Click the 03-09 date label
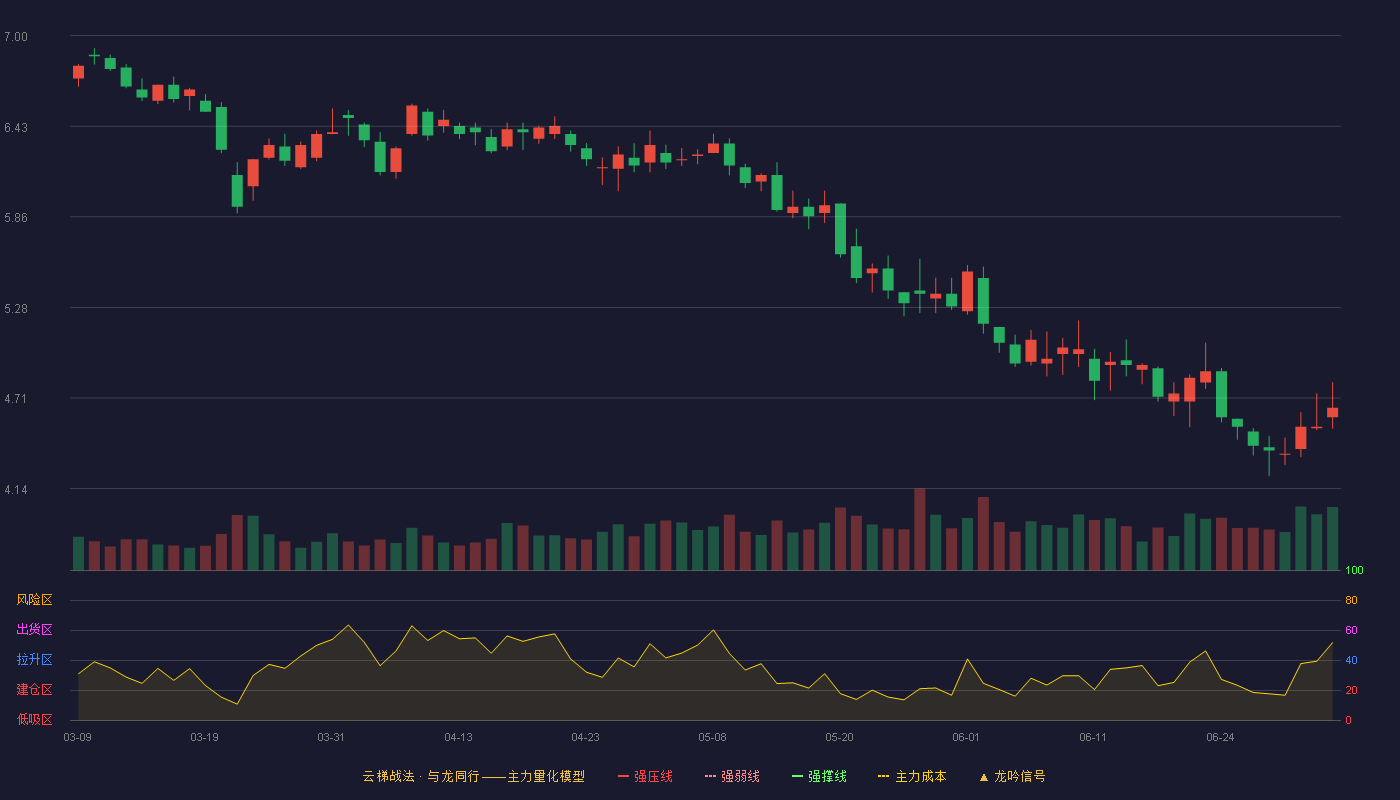1400x800 pixels. 78,737
